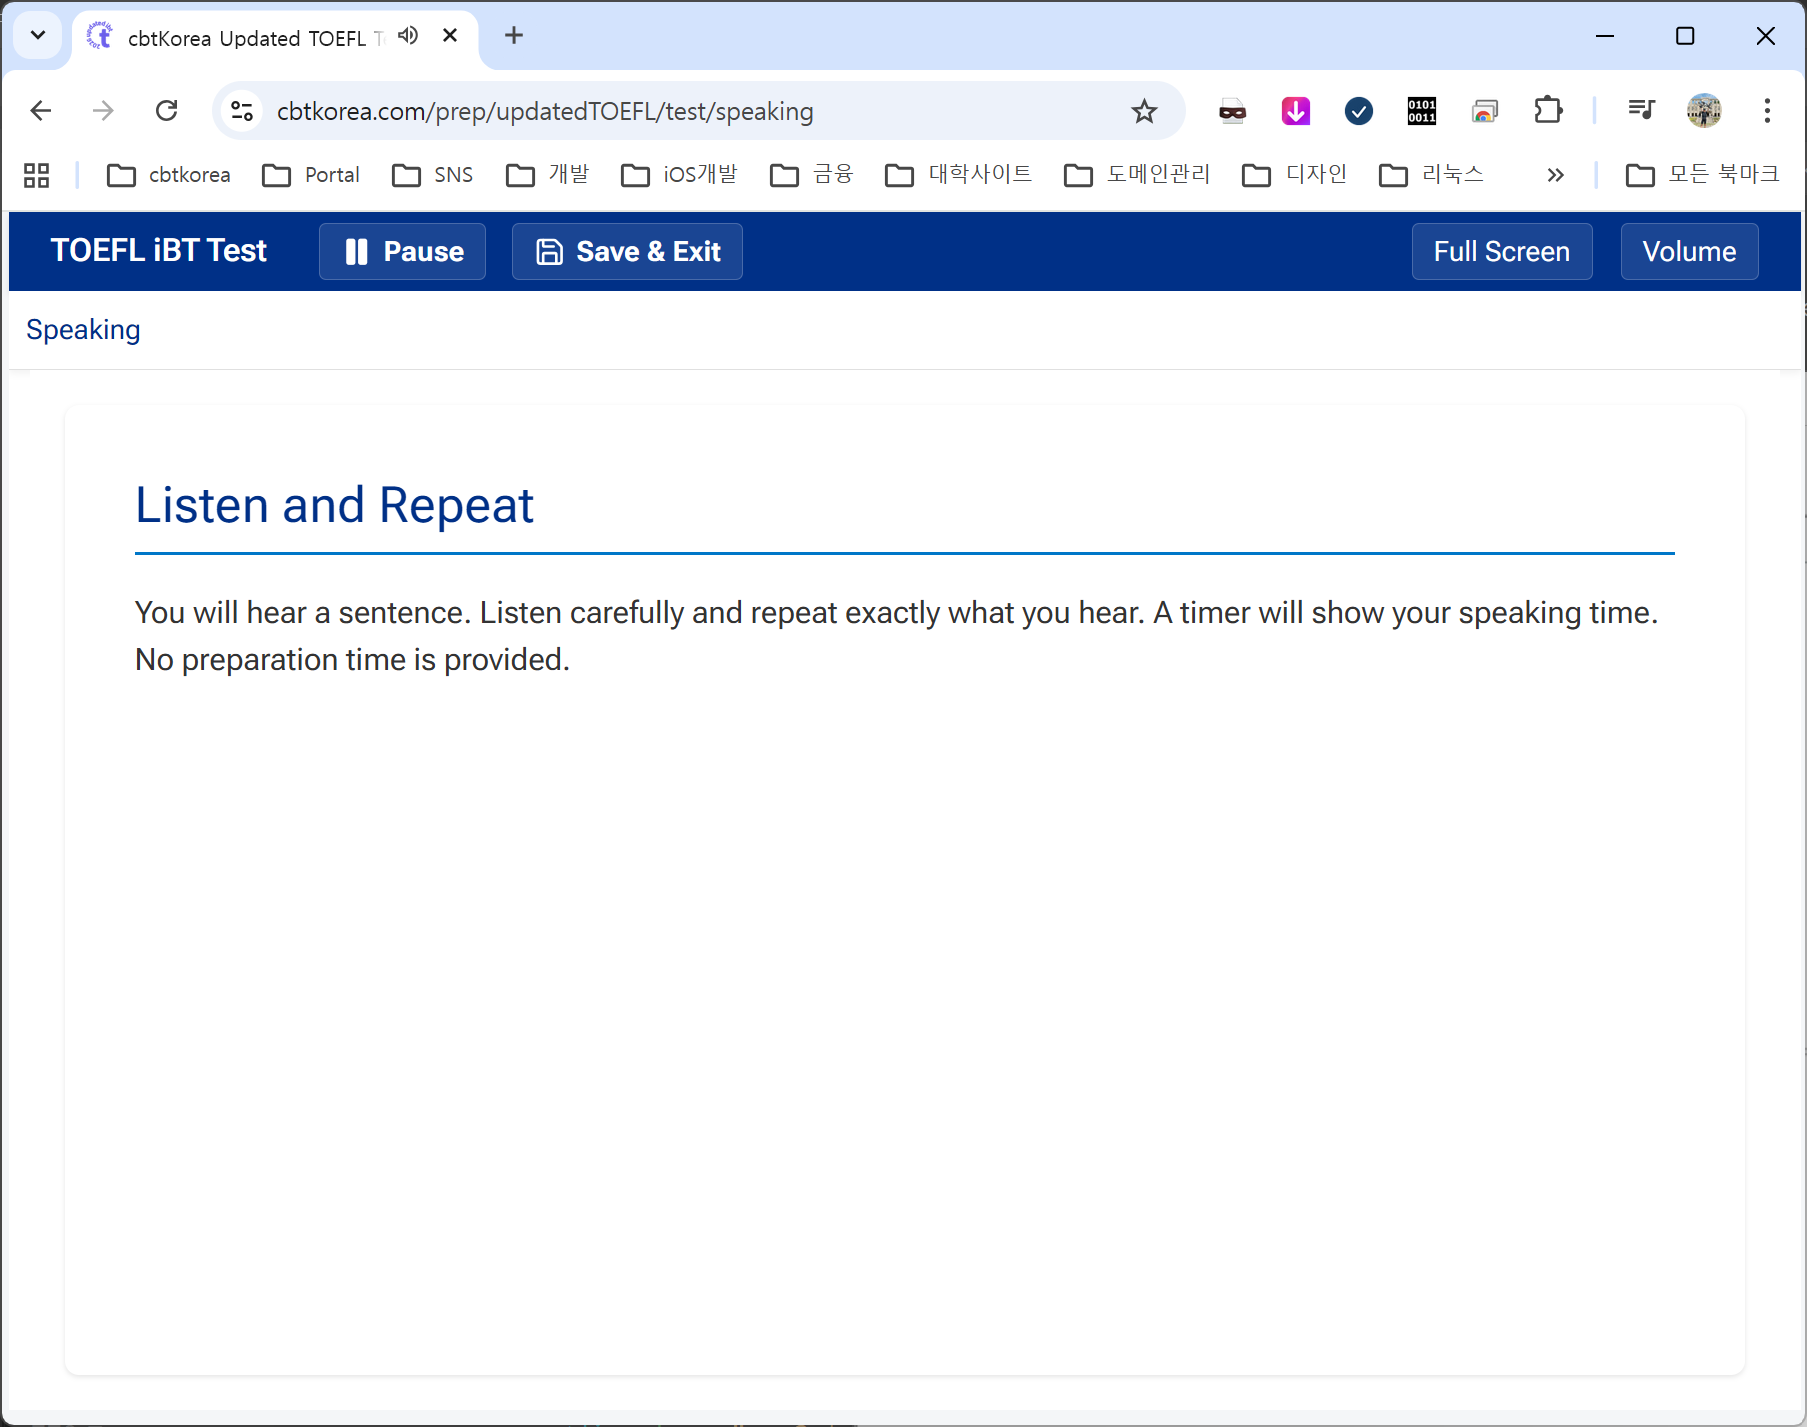Screen dimensions: 1807x1427
Task: Click the Save & Exit button
Action: pos(627,252)
